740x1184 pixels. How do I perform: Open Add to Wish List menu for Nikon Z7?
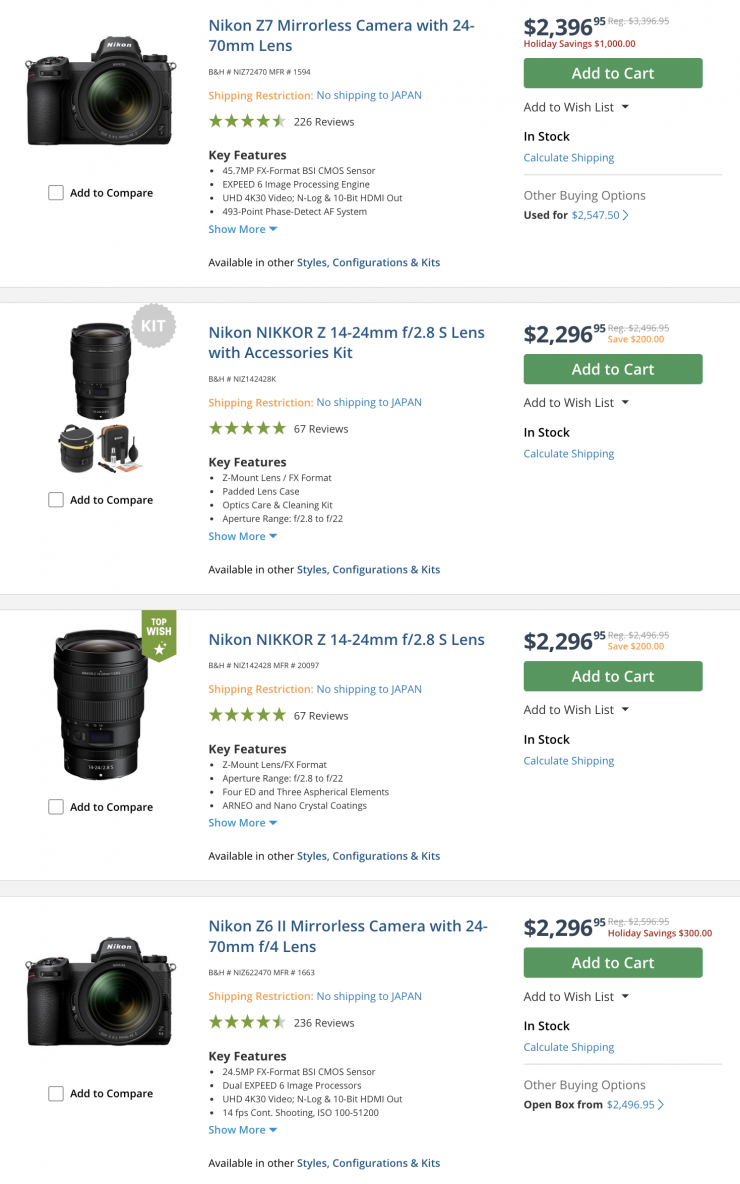tap(576, 107)
